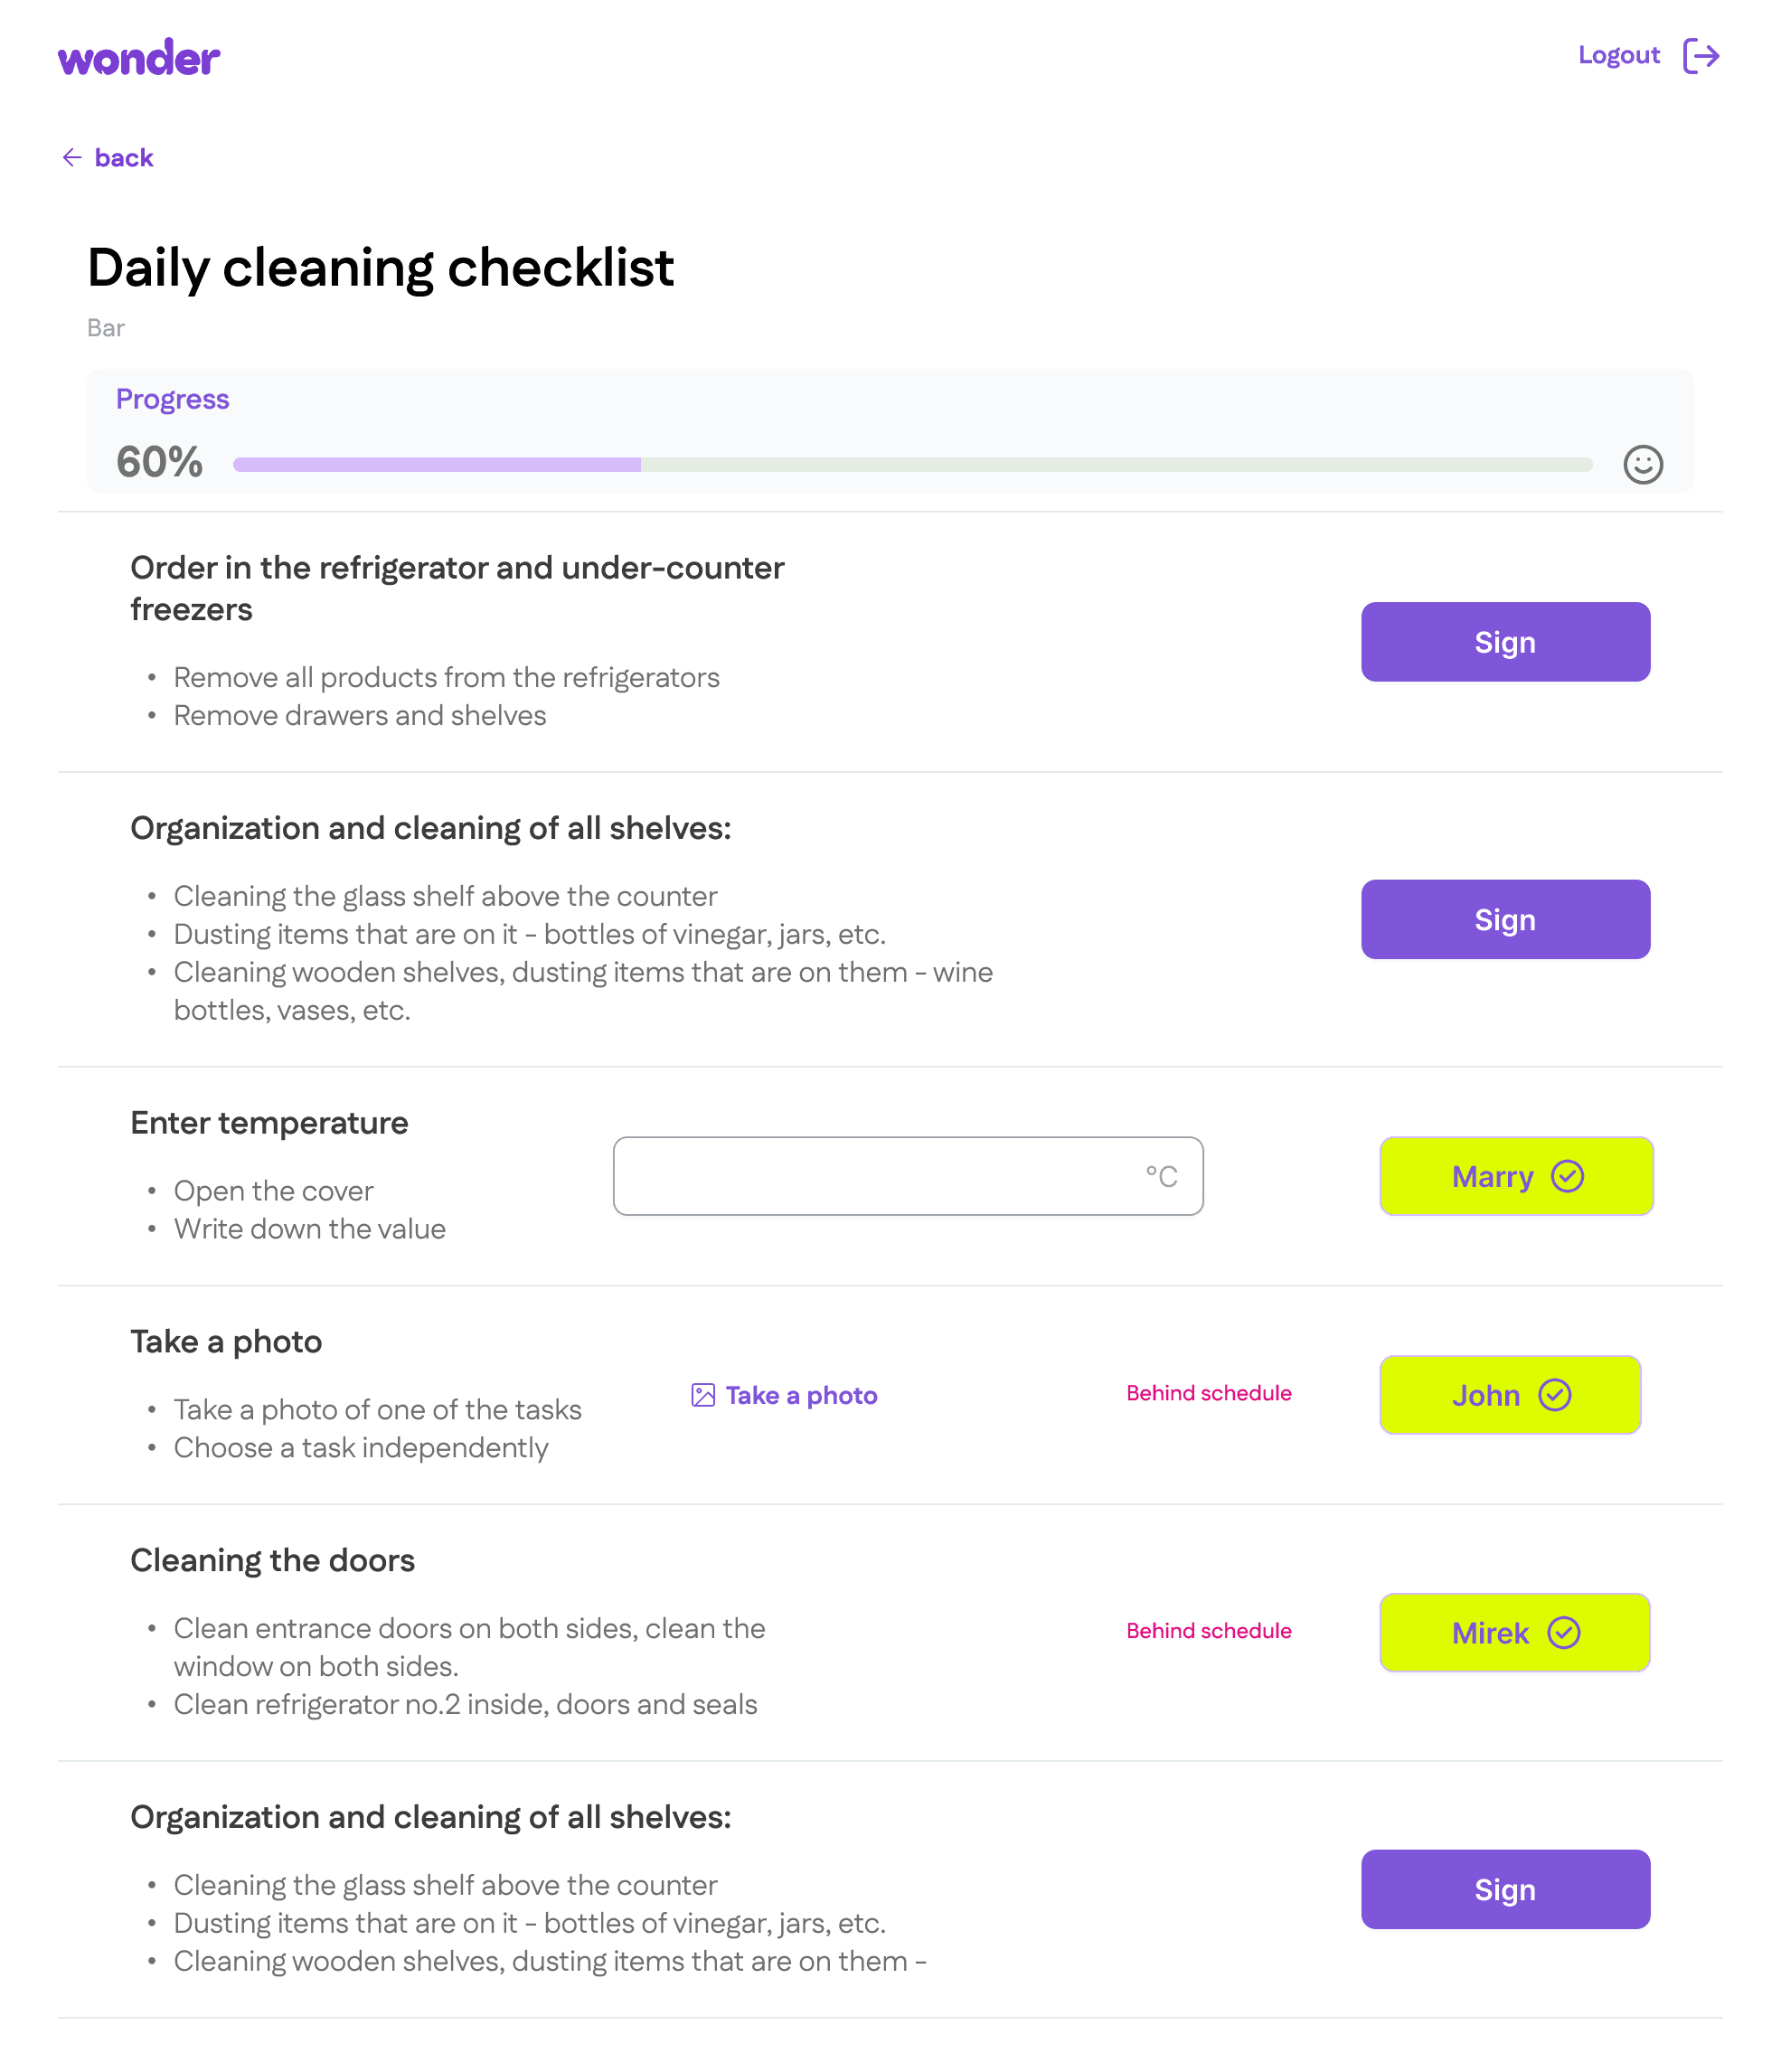The image size is (1781, 2072).
Task: Focus the temperature °C input field
Action: [x=880, y=1176]
